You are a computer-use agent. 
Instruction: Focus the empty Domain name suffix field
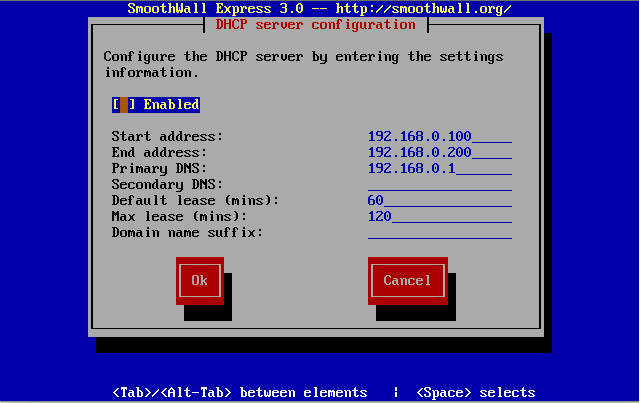click(x=439, y=232)
